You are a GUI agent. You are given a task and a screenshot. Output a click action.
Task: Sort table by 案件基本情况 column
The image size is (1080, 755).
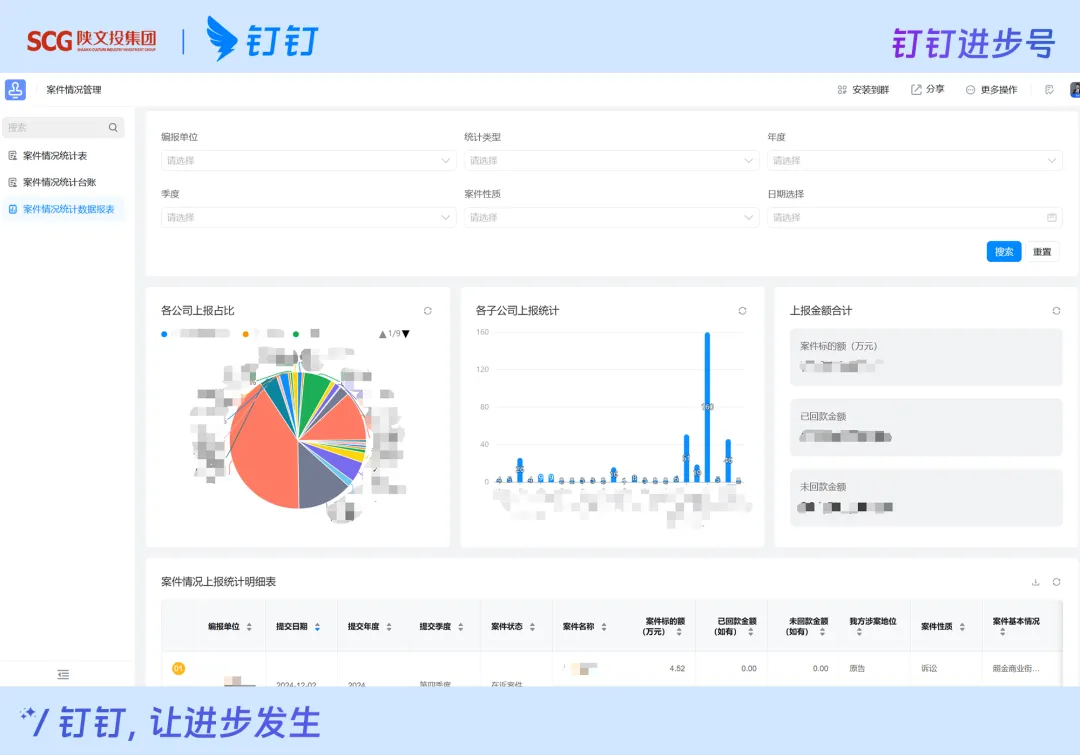[1002, 632]
